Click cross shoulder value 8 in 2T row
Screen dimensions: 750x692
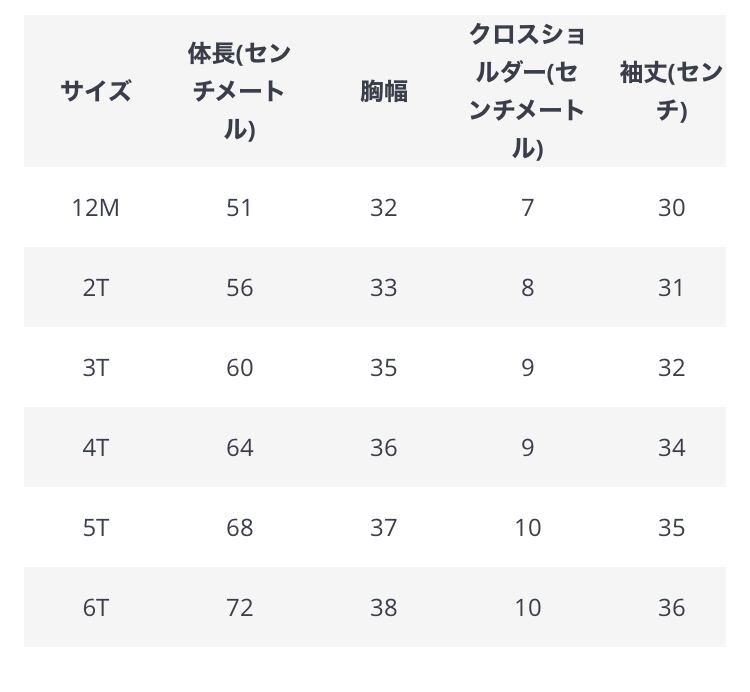[527, 288]
